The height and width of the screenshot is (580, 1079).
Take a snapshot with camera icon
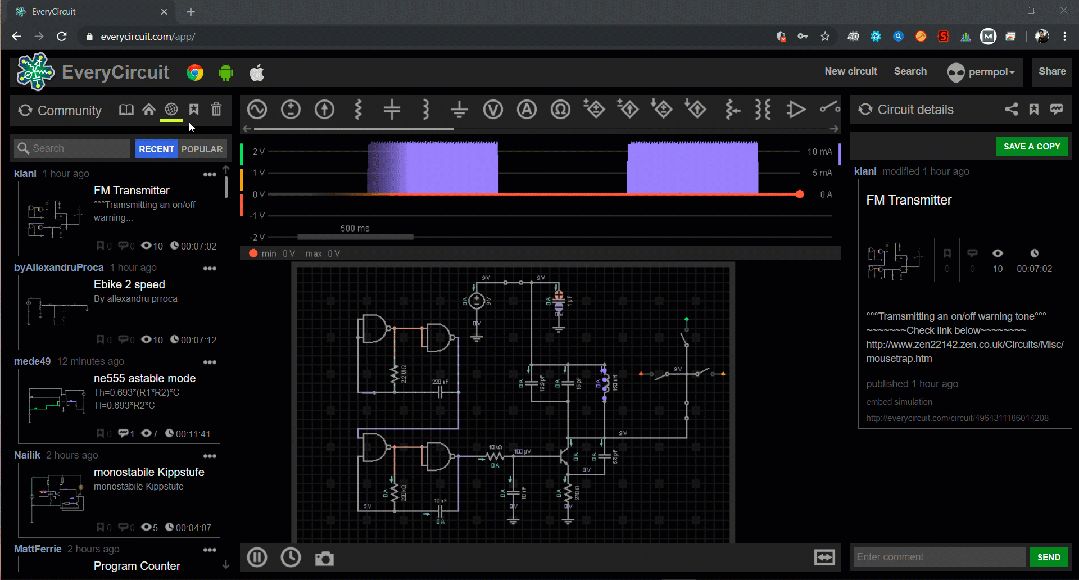coord(324,558)
